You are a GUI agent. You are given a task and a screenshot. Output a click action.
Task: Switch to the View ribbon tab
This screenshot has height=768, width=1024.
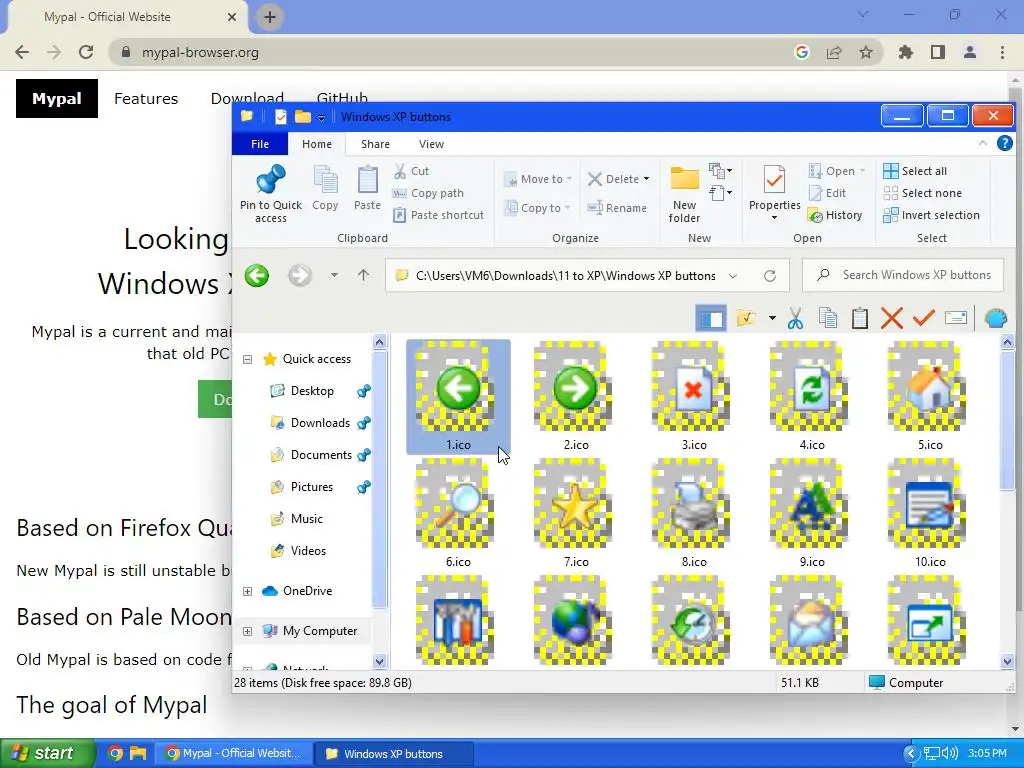tap(431, 144)
